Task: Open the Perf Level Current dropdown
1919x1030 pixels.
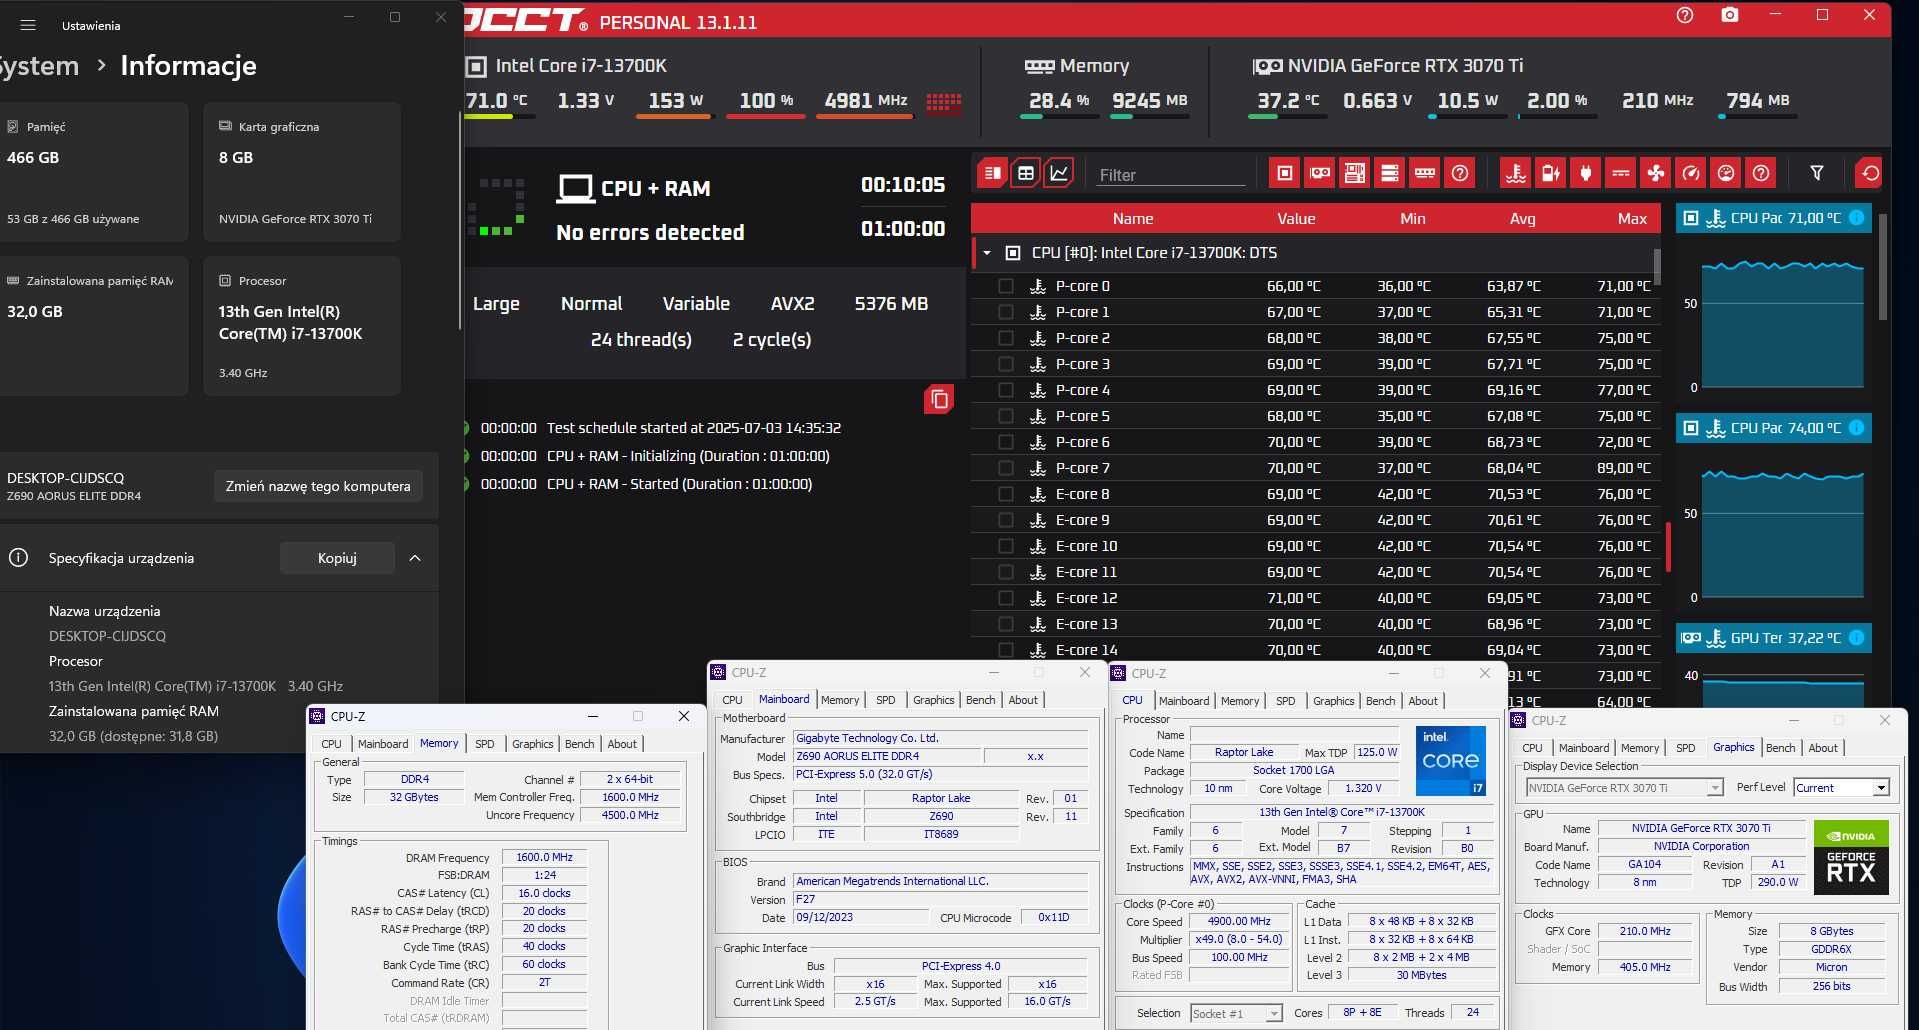Action: click(x=1842, y=788)
